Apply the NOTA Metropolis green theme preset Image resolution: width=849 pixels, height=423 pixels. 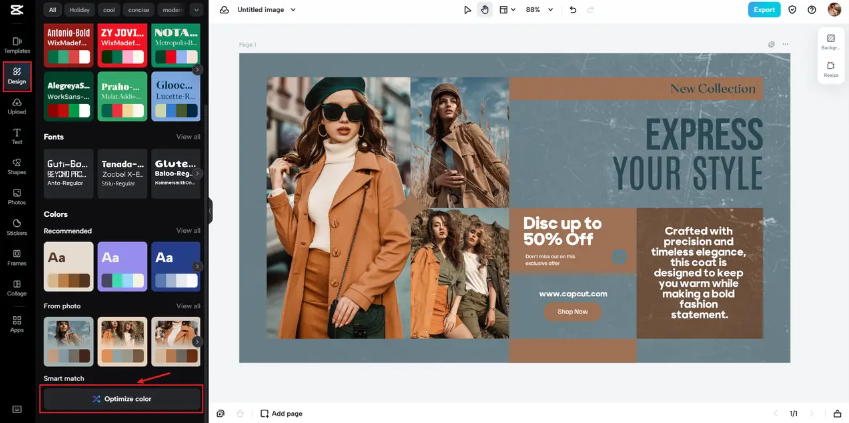click(176, 45)
